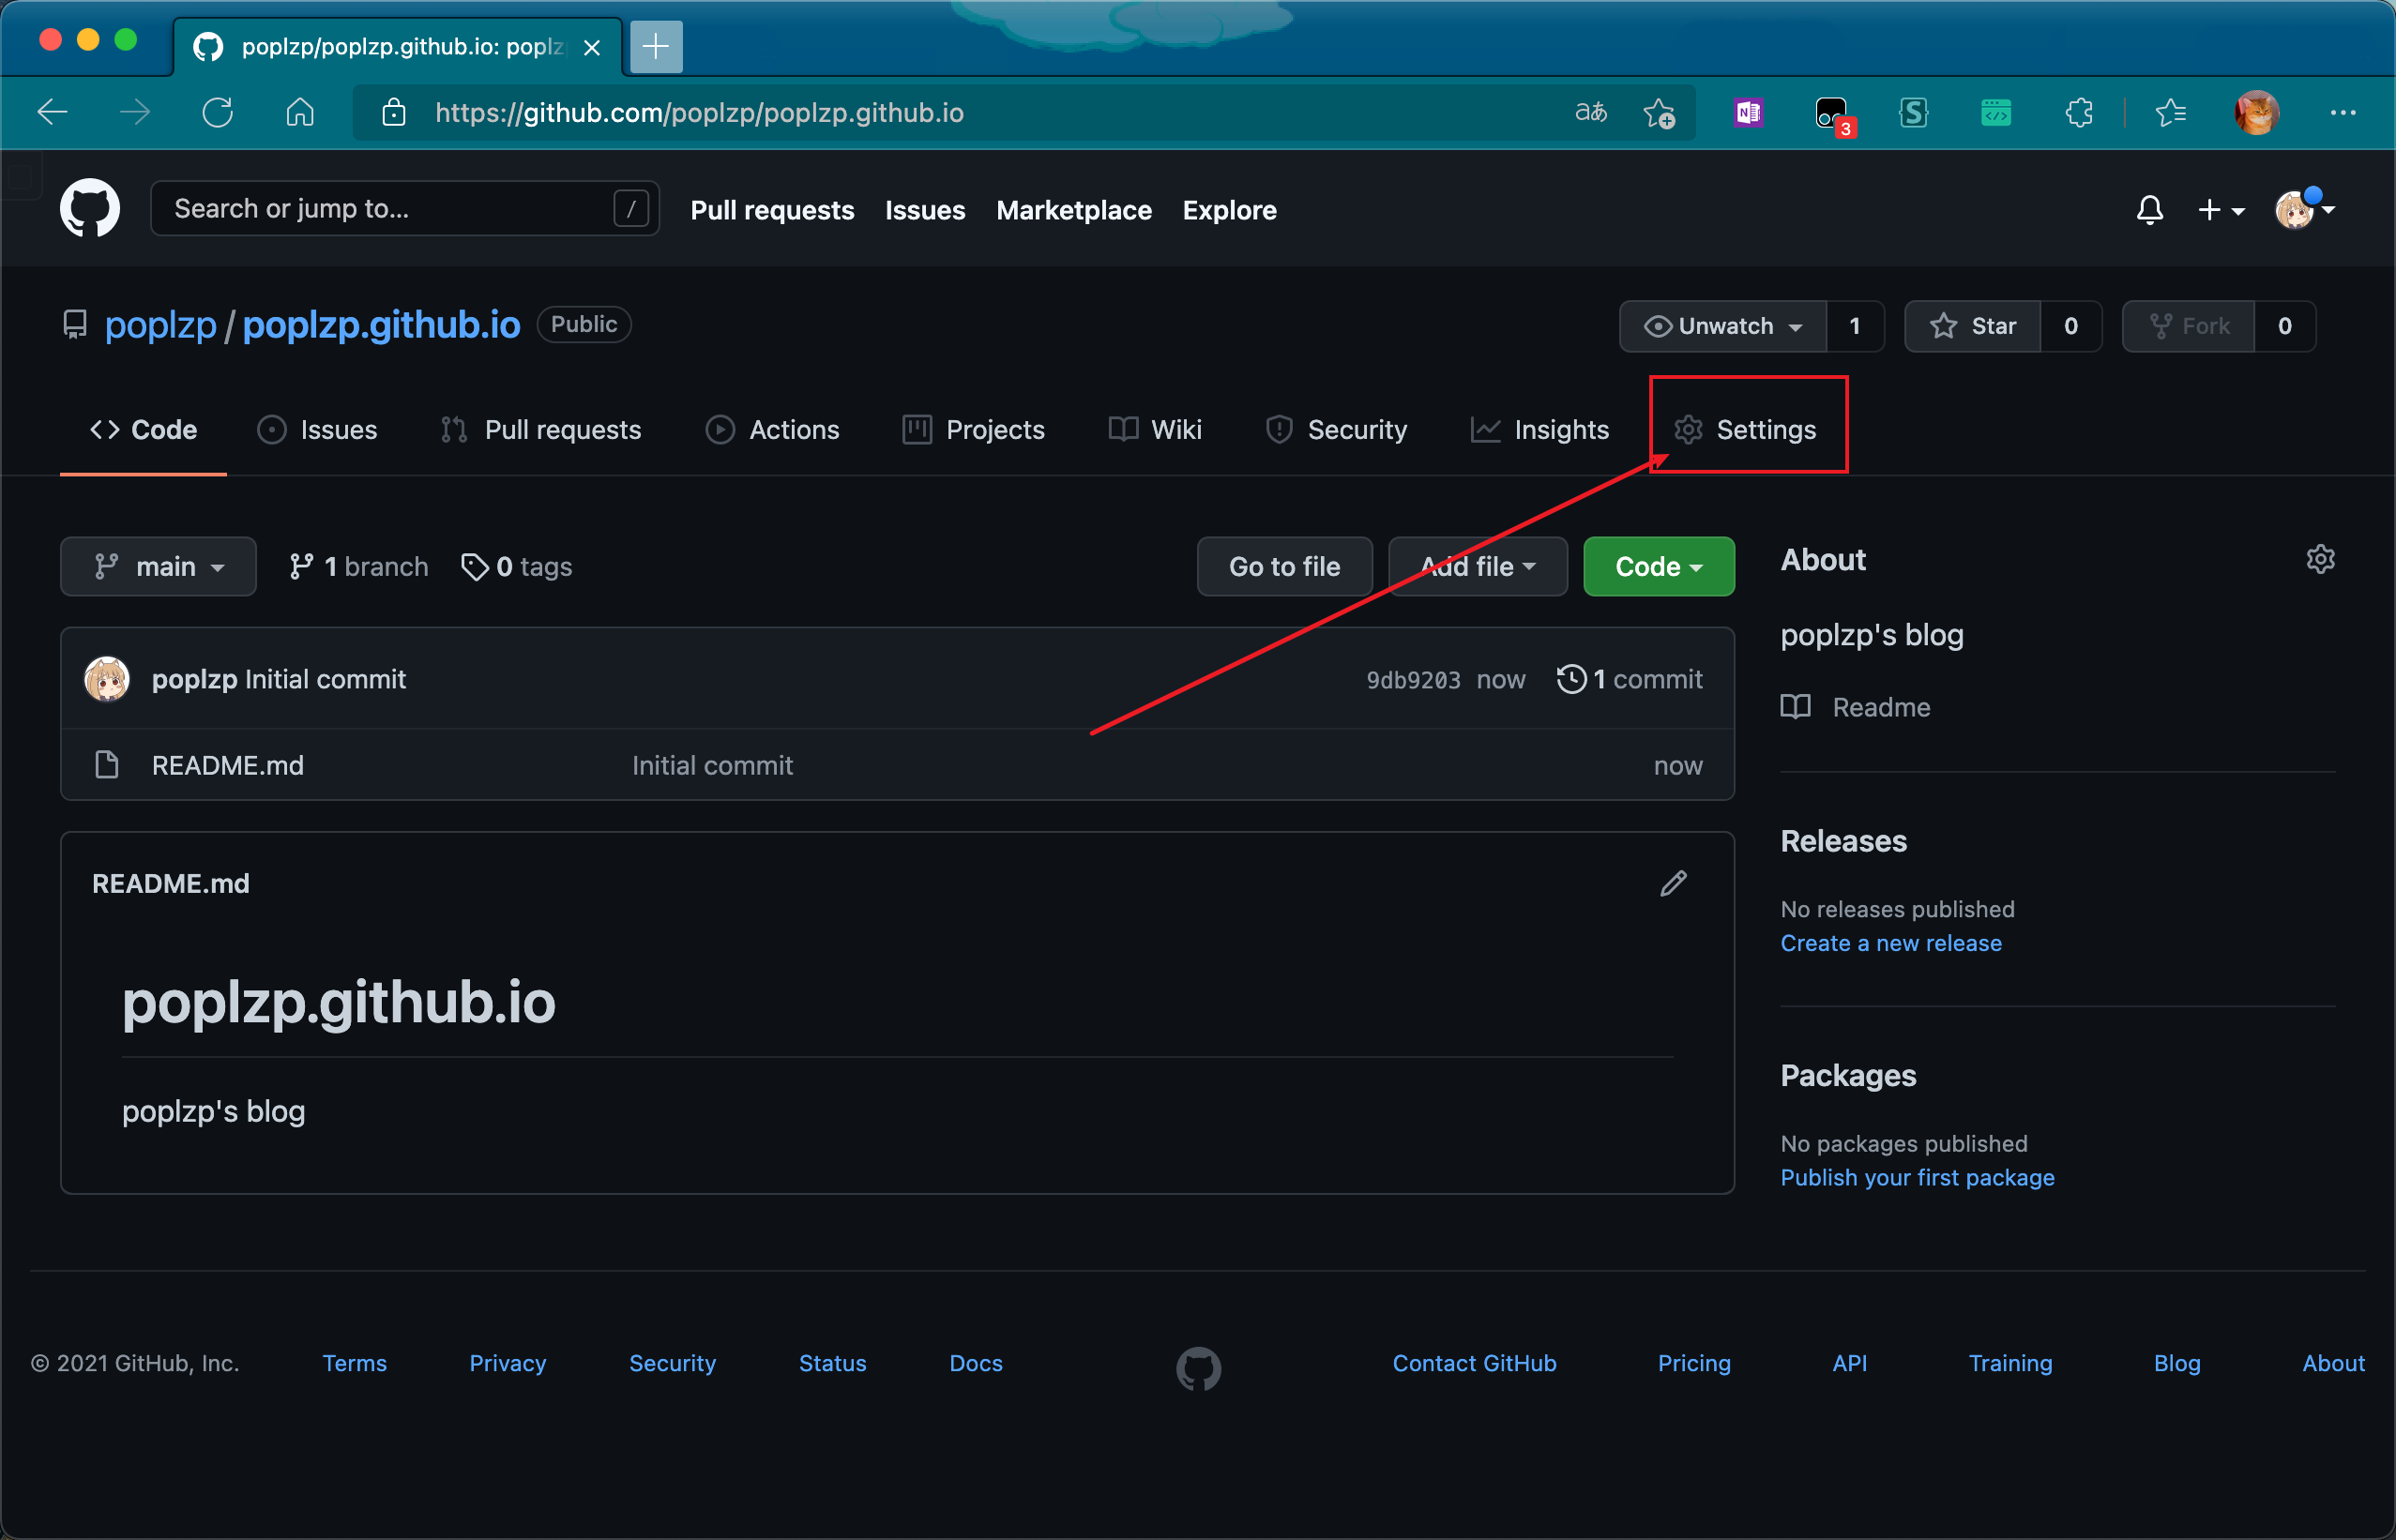Open the Terms footer link
2396x1540 pixels.
point(354,1363)
